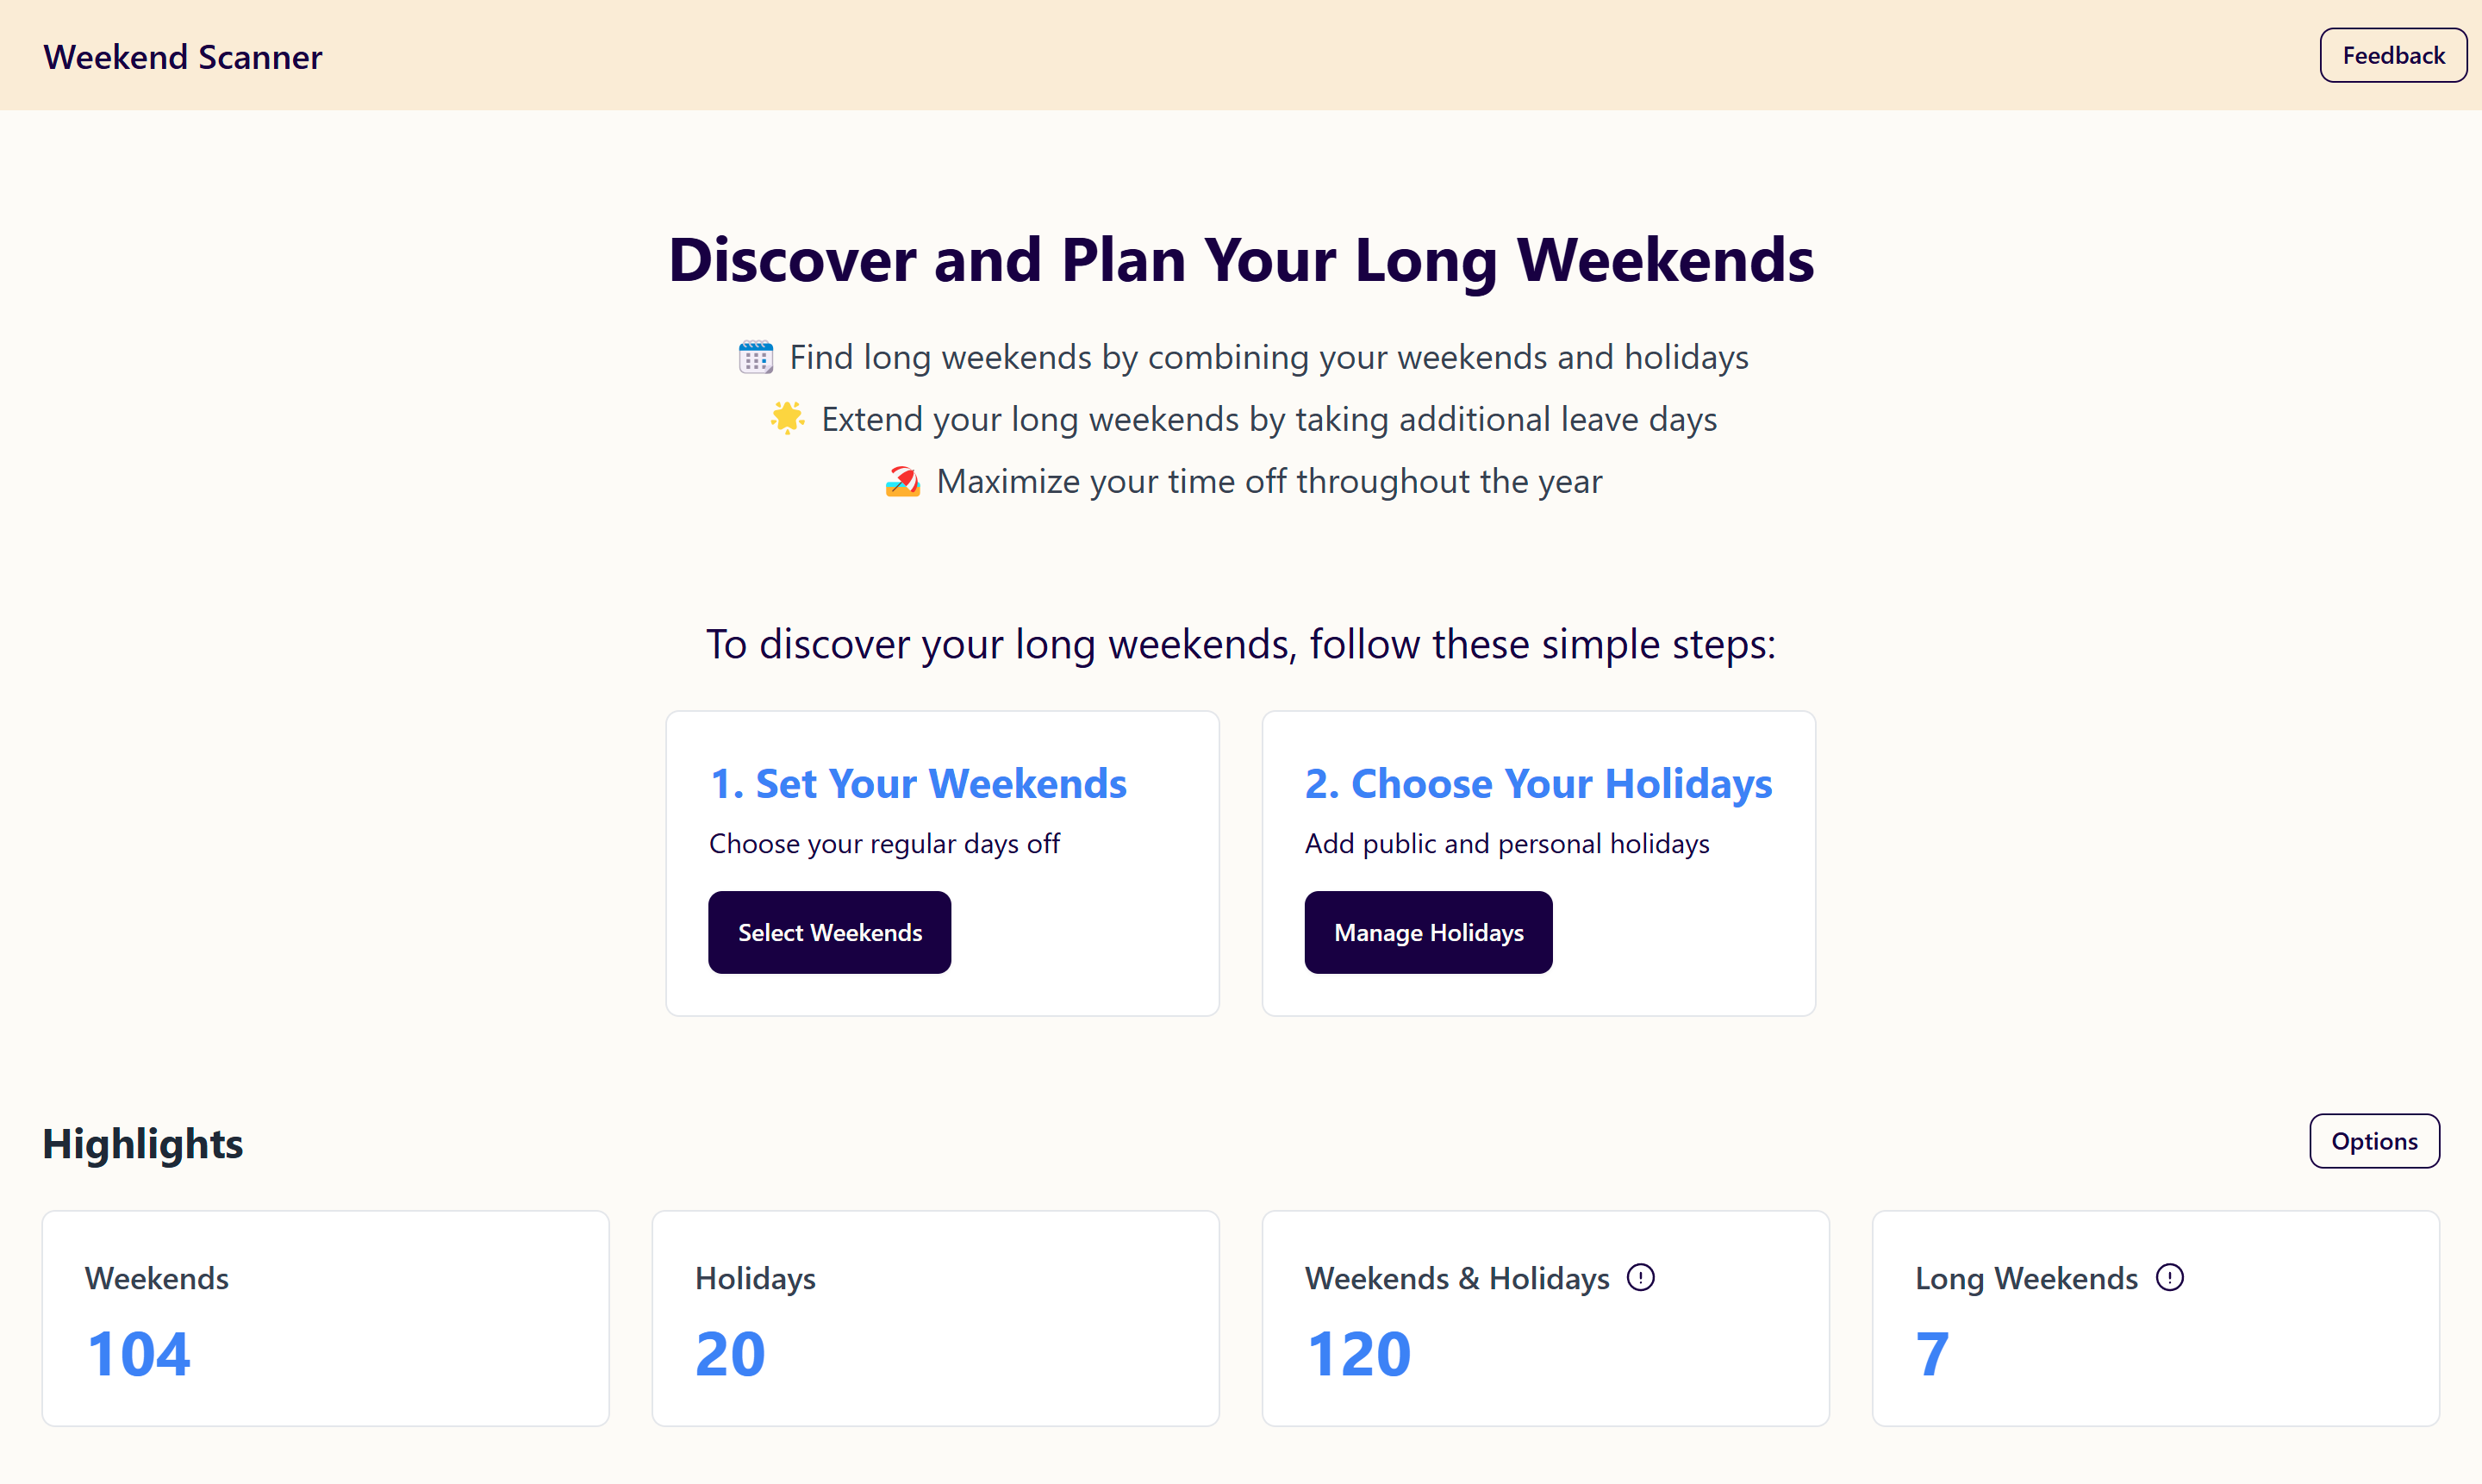The image size is (2482, 1484).
Task: Click the beach umbrella emoji icon
Action: coord(903,481)
